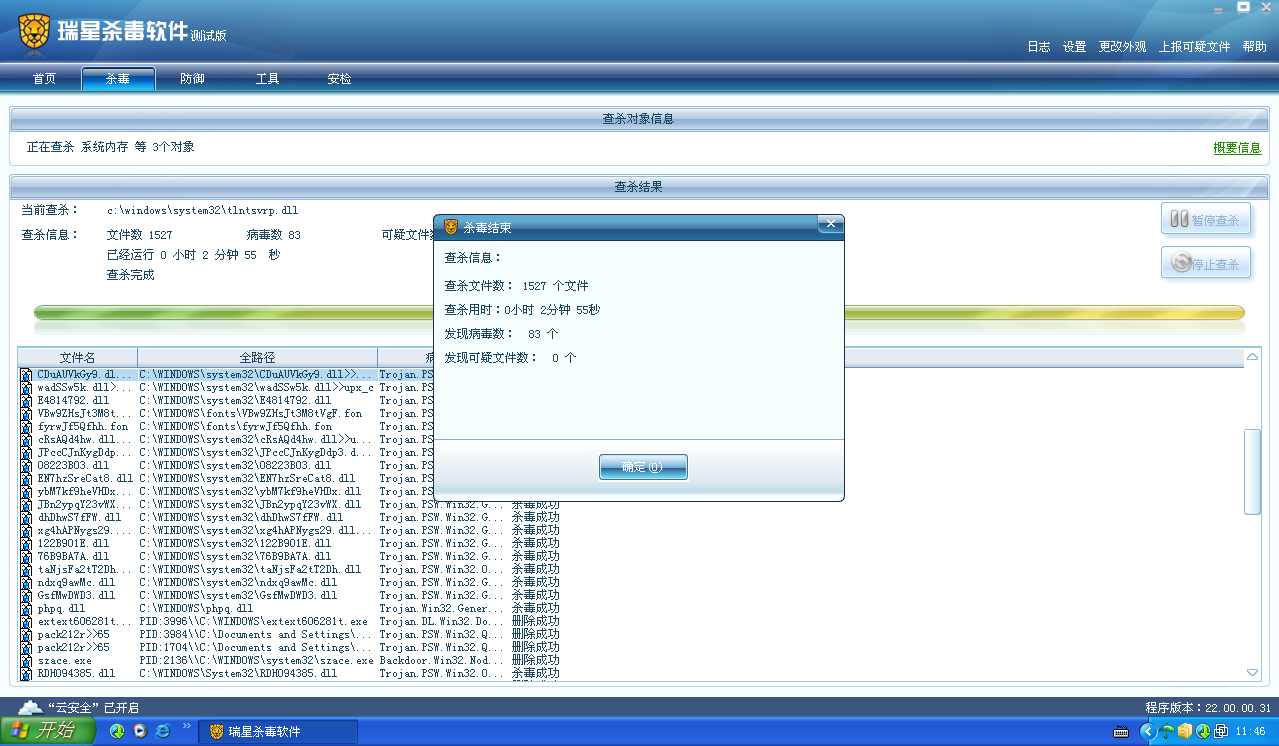Click the 程序版本 22.00.00.31 text
The image size is (1279, 746).
1208,708
